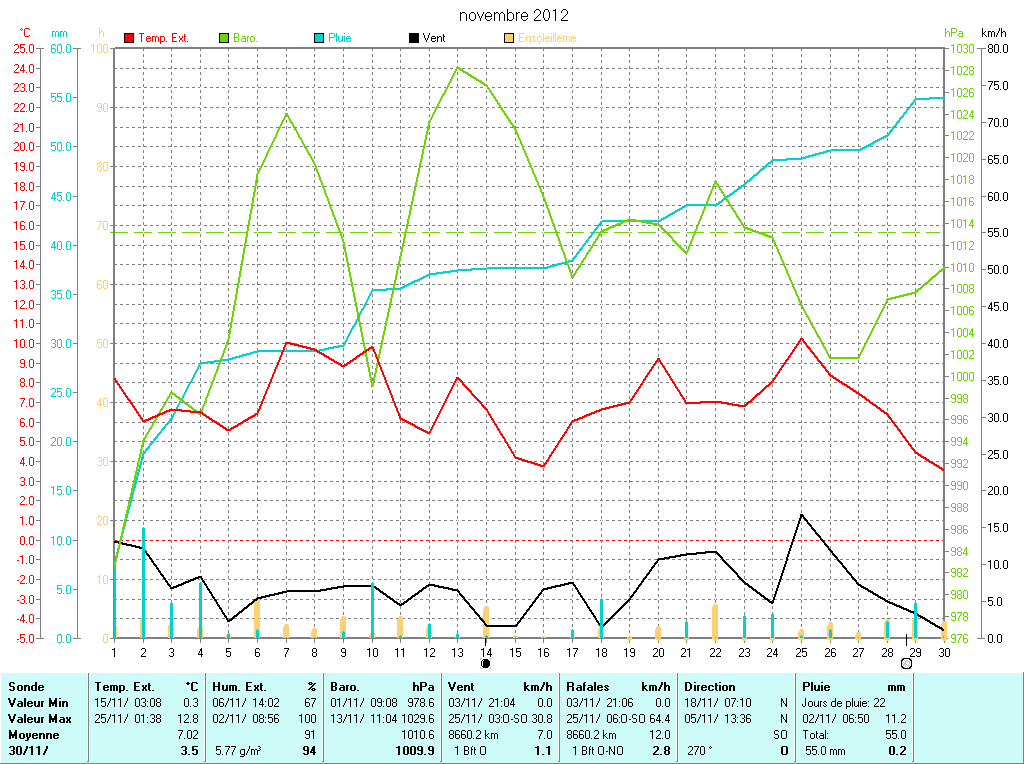Click the hPa axis unit label

coord(955,33)
